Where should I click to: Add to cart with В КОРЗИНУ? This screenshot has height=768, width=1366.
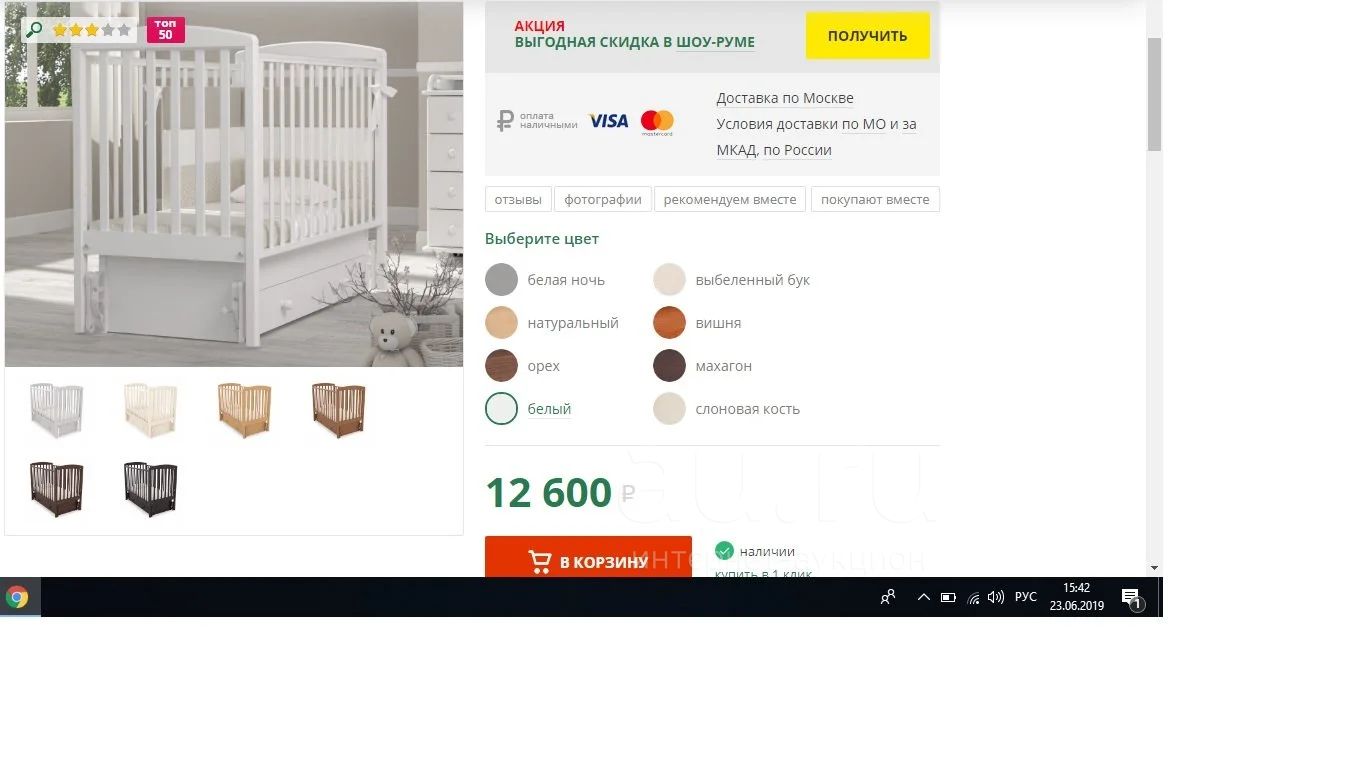(588, 558)
